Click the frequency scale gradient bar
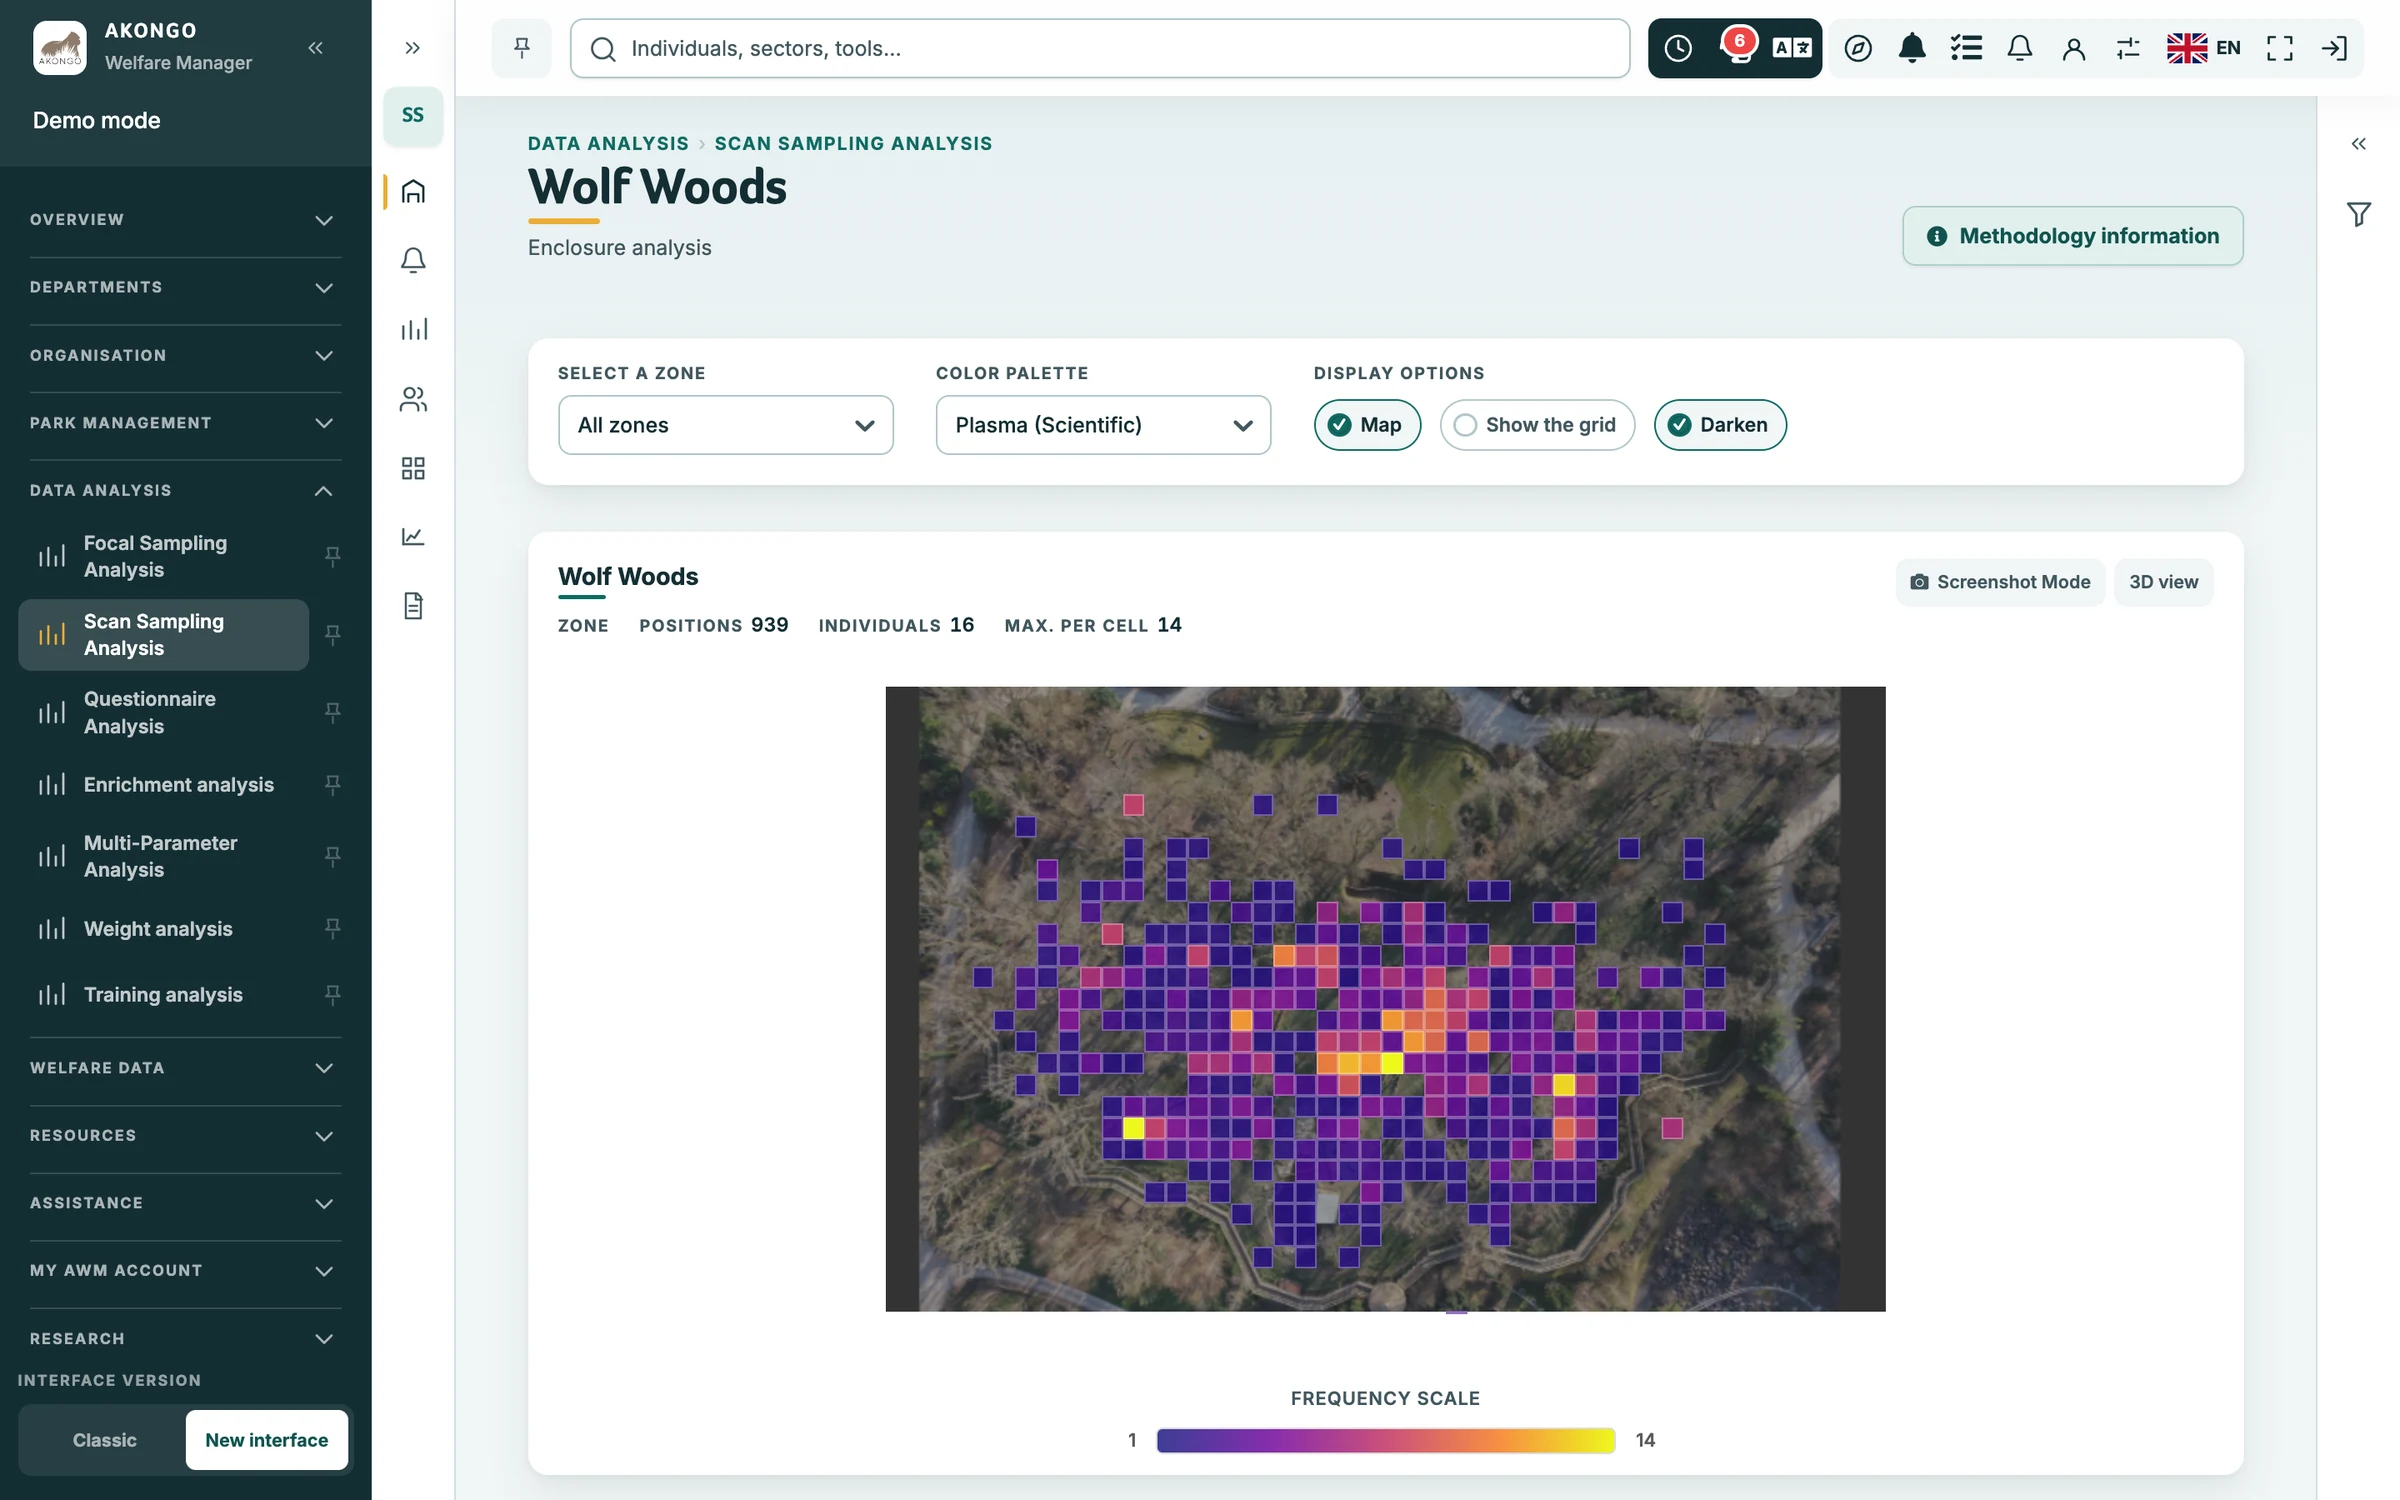The width and height of the screenshot is (2400, 1500). pyautogui.click(x=1386, y=1440)
